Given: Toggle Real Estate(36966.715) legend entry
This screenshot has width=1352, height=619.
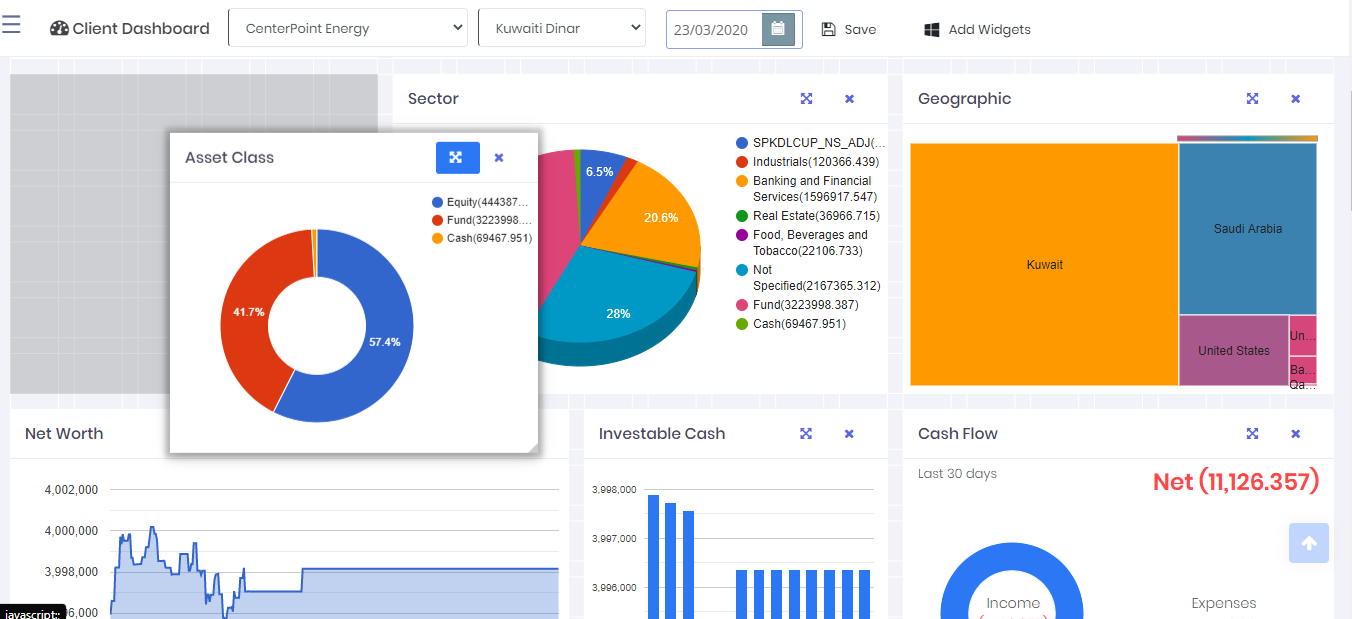Looking at the screenshot, I should pos(808,216).
